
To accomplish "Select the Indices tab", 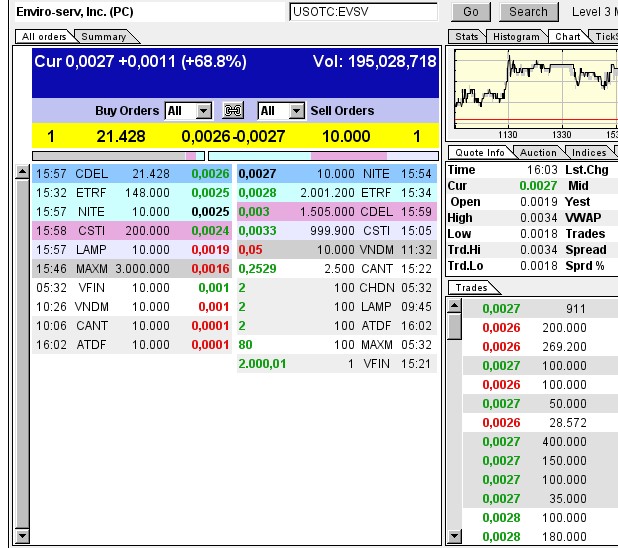I will coord(589,153).
